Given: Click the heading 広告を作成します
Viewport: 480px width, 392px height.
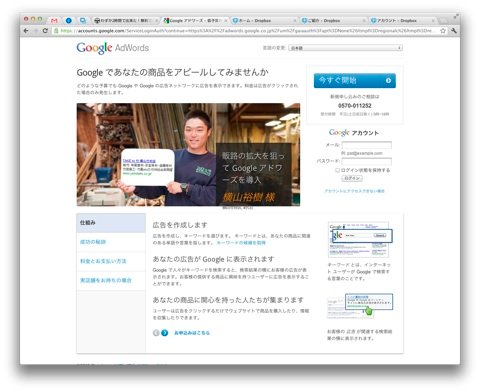Looking at the screenshot, I should tap(180, 225).
